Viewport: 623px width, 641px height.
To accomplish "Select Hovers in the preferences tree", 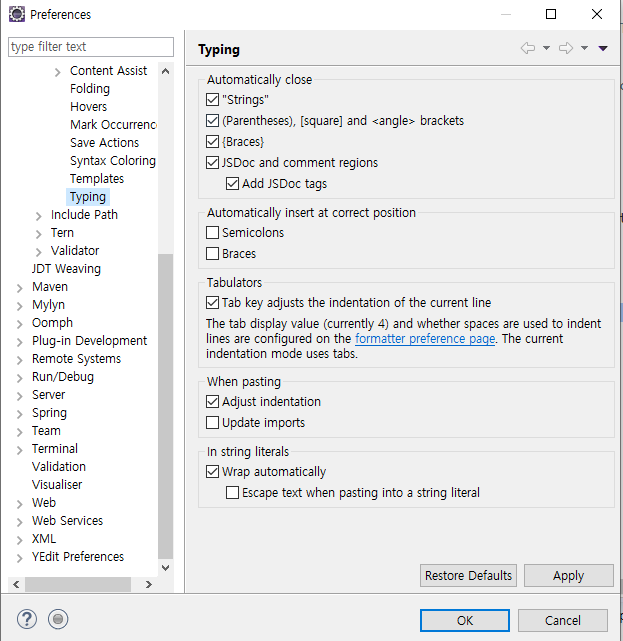I will click(x=88, y=107).
